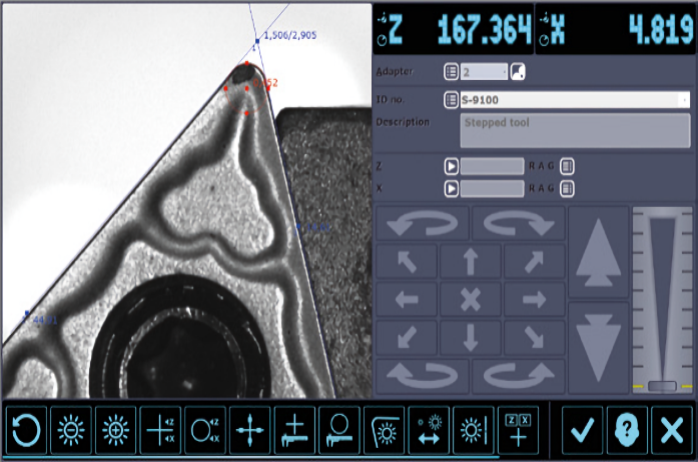Click the X nominal value input field

[x=492, y=189]
